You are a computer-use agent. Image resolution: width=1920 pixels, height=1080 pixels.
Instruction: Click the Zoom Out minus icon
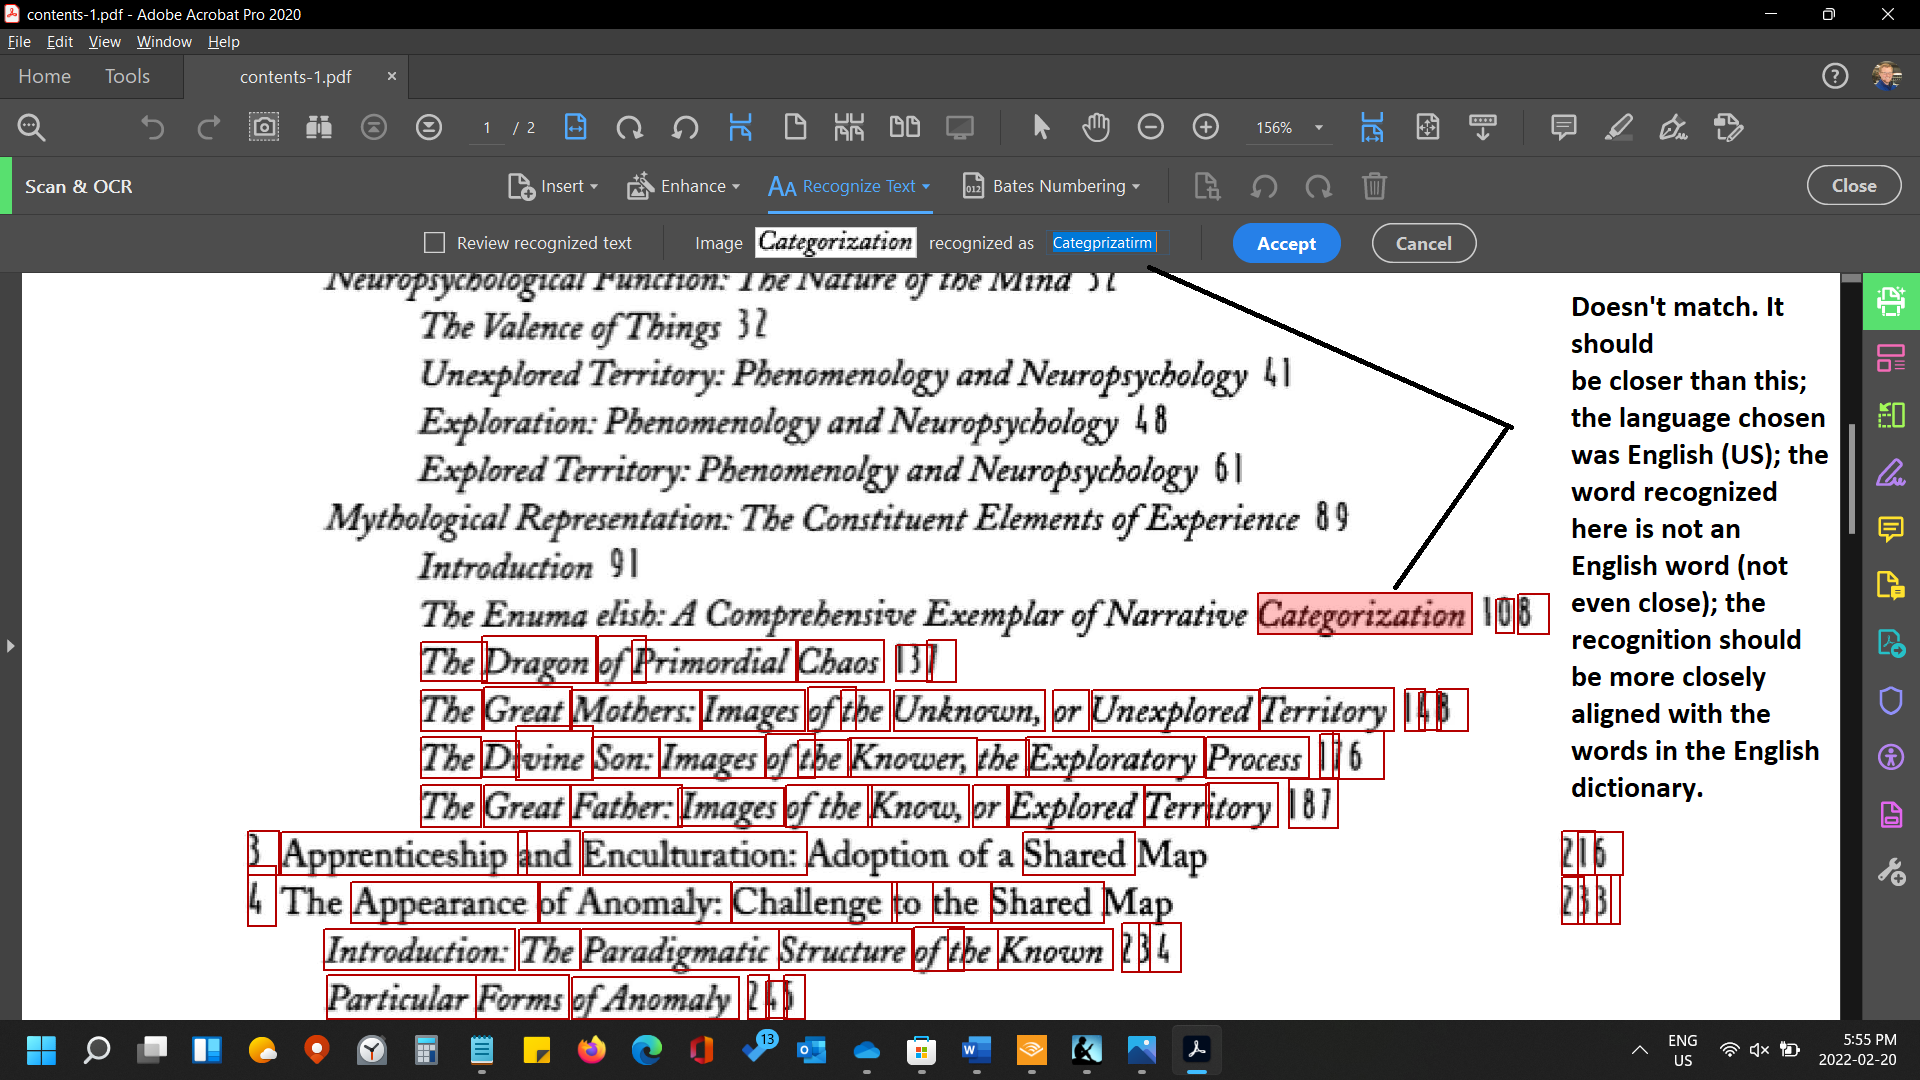[x=1151, y=128]
